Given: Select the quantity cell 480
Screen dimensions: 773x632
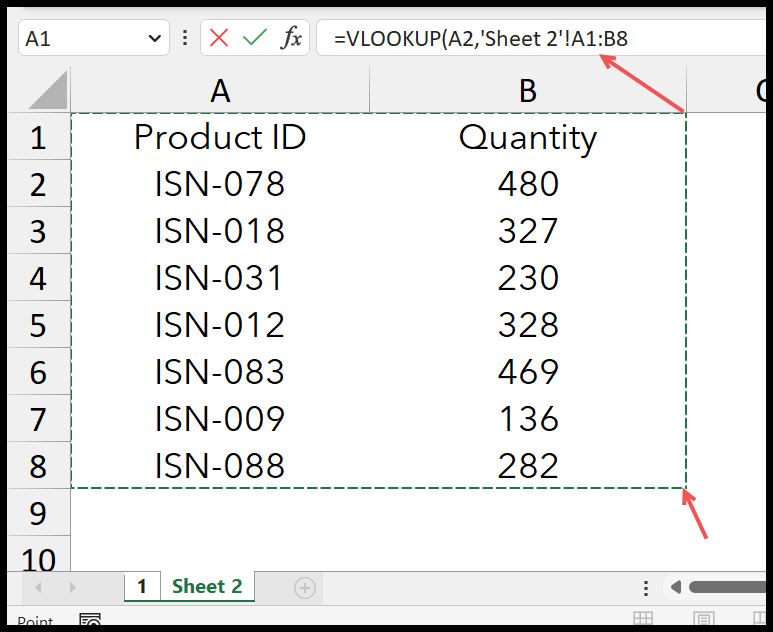Looking at the screenshot, I should coord(527,183).
